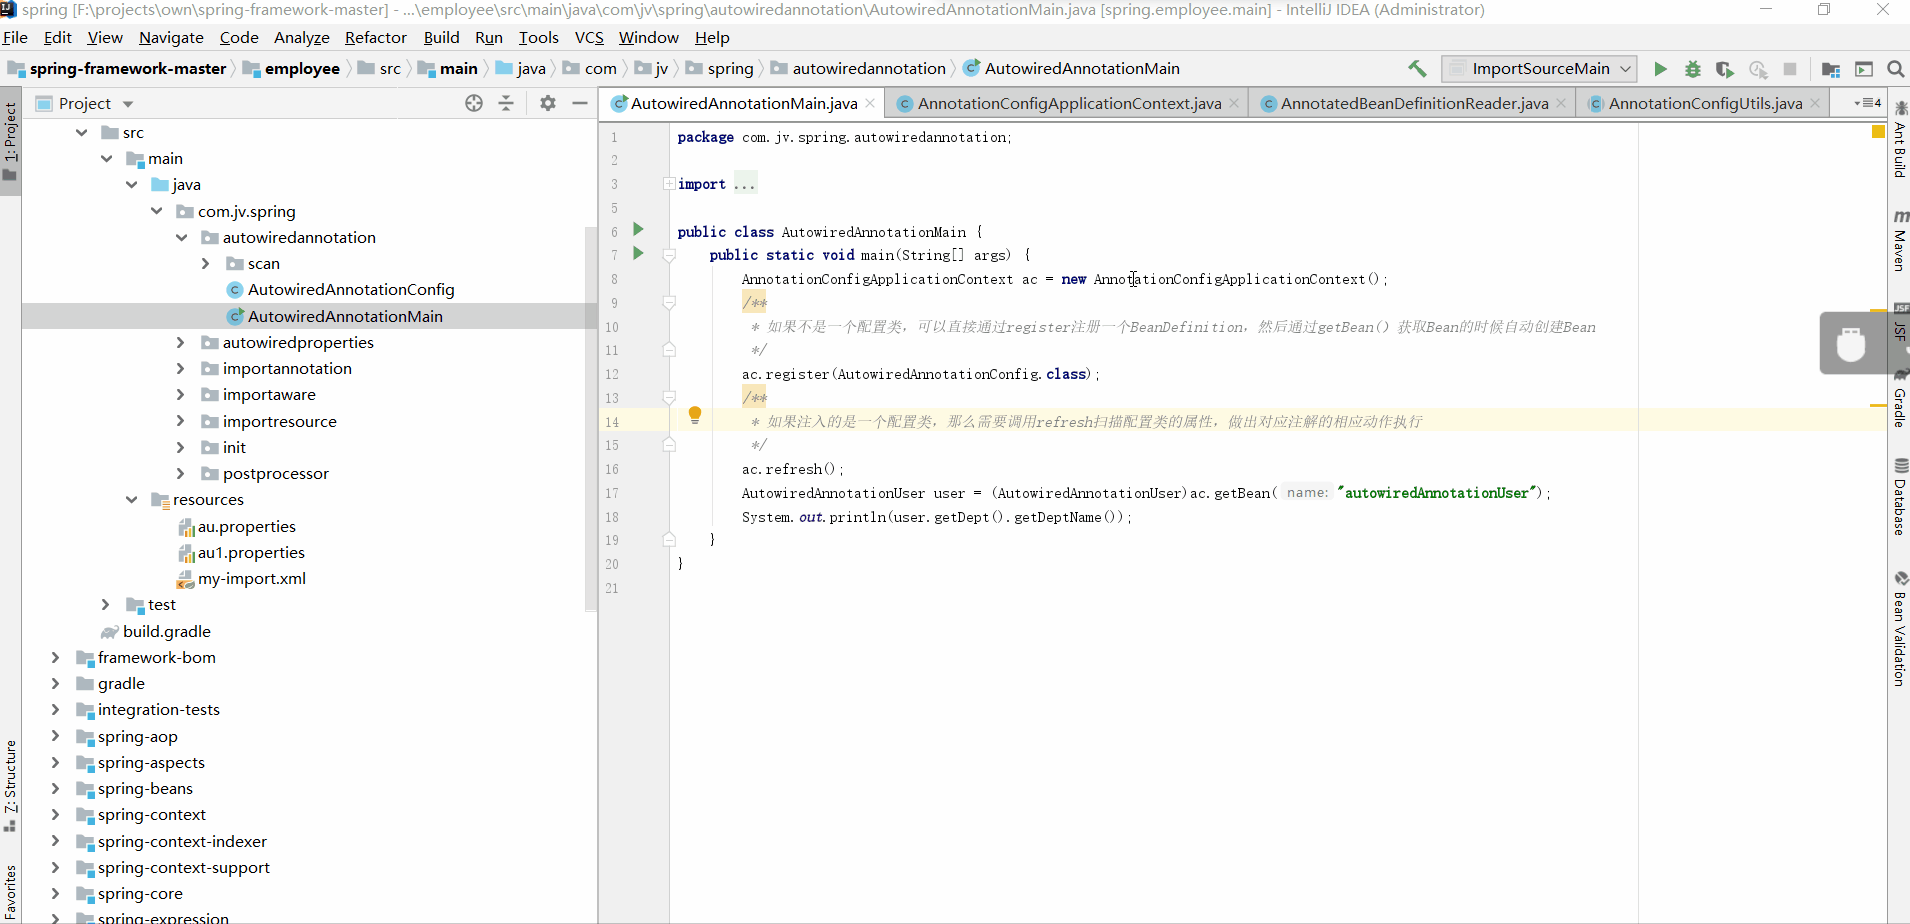
Task: Click the Project panel vertical scrollbar
Action: (x=590, y=420)
